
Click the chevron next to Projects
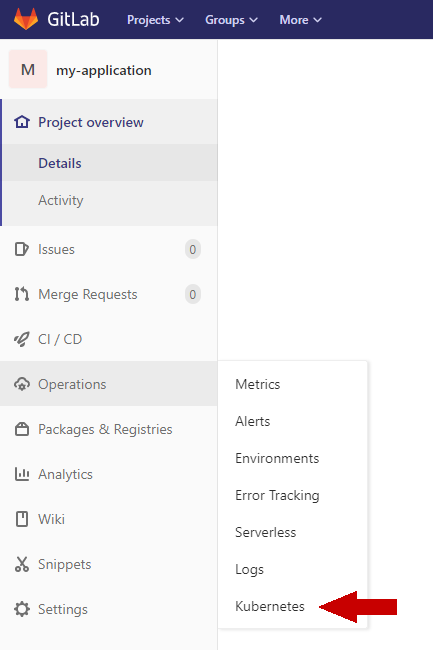pos(179,20)
